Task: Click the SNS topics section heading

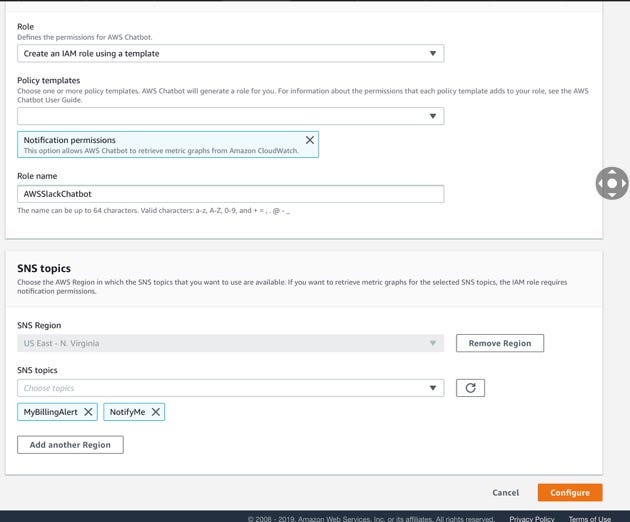Action: [44, 268]
